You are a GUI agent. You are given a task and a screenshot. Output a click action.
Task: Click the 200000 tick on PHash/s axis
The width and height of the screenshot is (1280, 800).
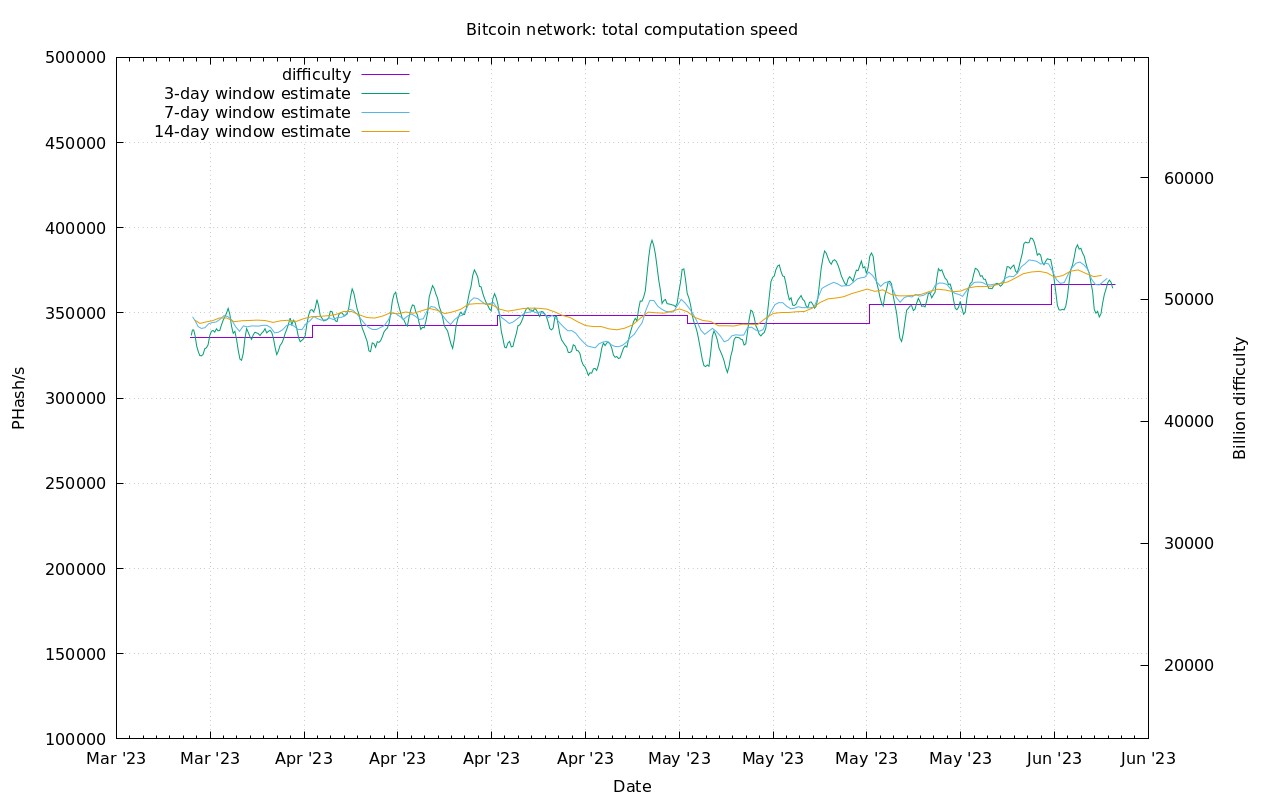pyautogui.click(x=76, y=569)
